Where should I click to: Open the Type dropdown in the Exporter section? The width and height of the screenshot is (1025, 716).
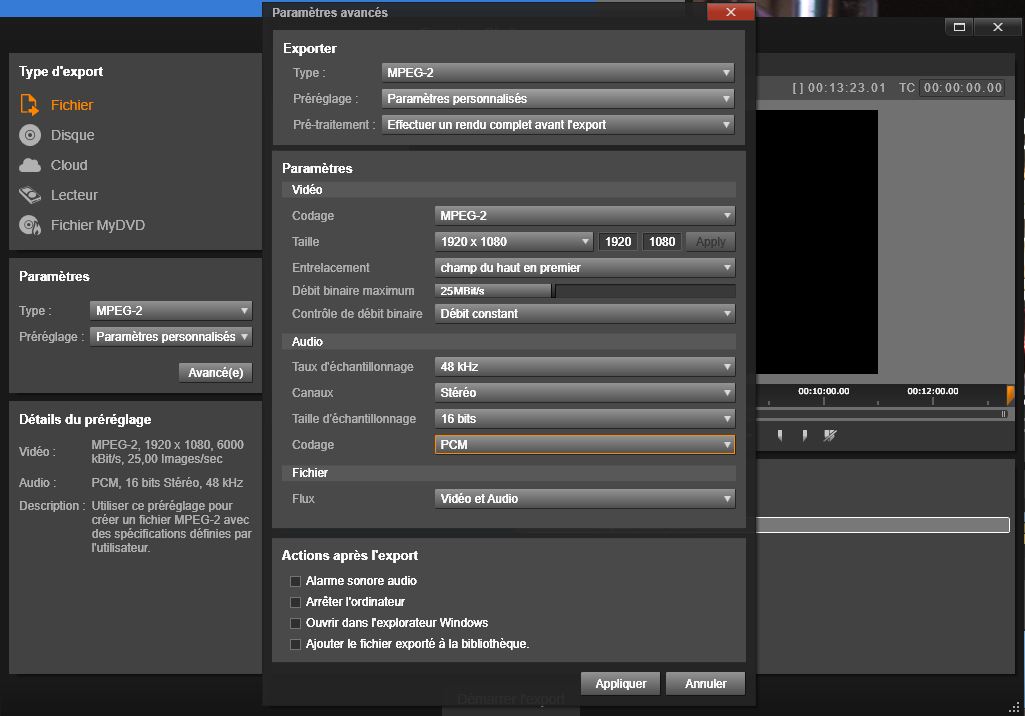point(558,73)
